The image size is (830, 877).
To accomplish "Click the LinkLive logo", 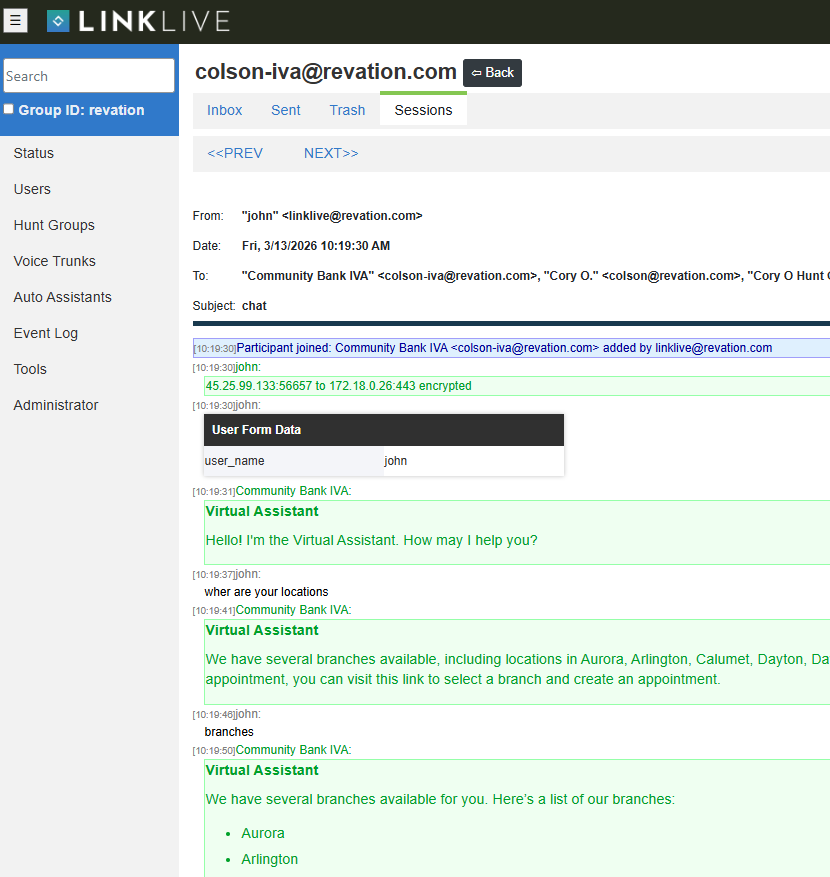I will click(x=138, y=21).
